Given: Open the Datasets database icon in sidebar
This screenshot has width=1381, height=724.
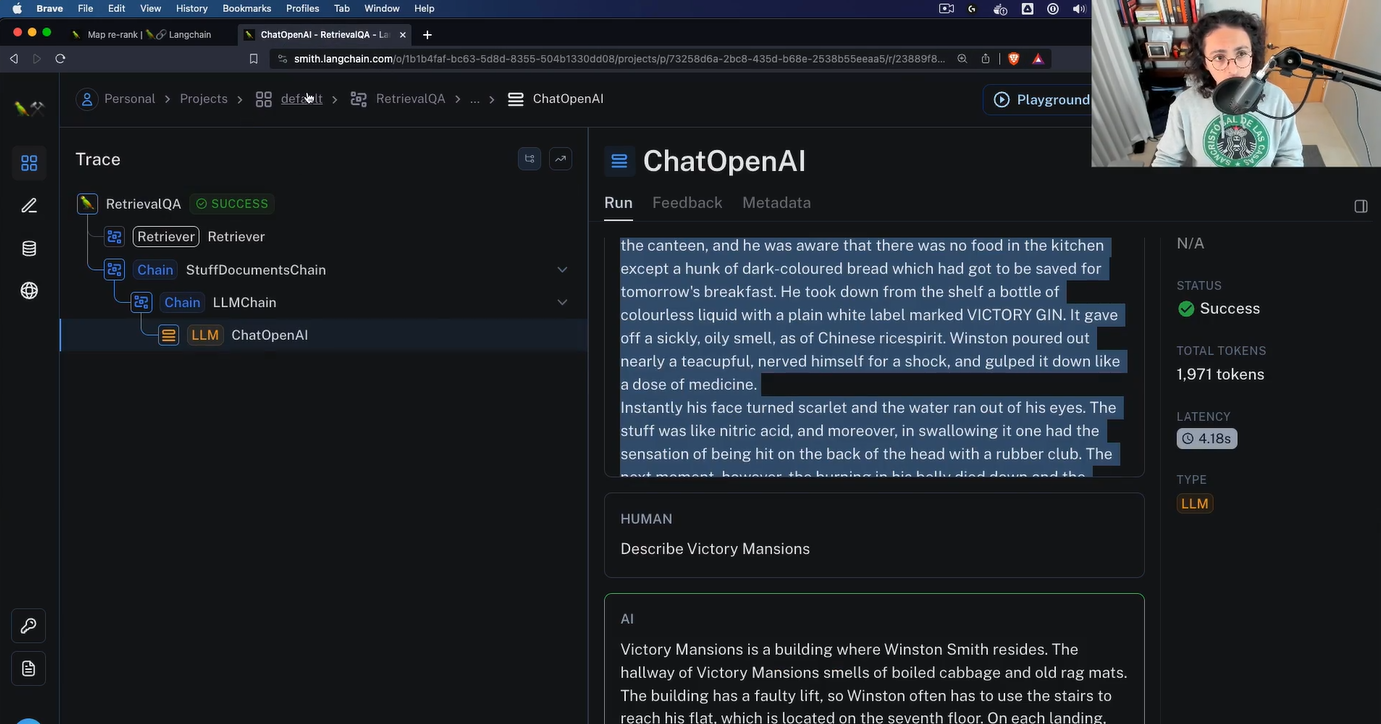Looking at the screenshot, I should coord(29,249).
